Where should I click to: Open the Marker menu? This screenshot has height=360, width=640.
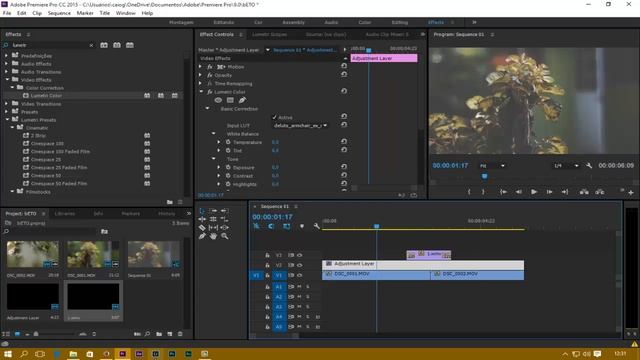pyautogui.click(x=85, y=13)
